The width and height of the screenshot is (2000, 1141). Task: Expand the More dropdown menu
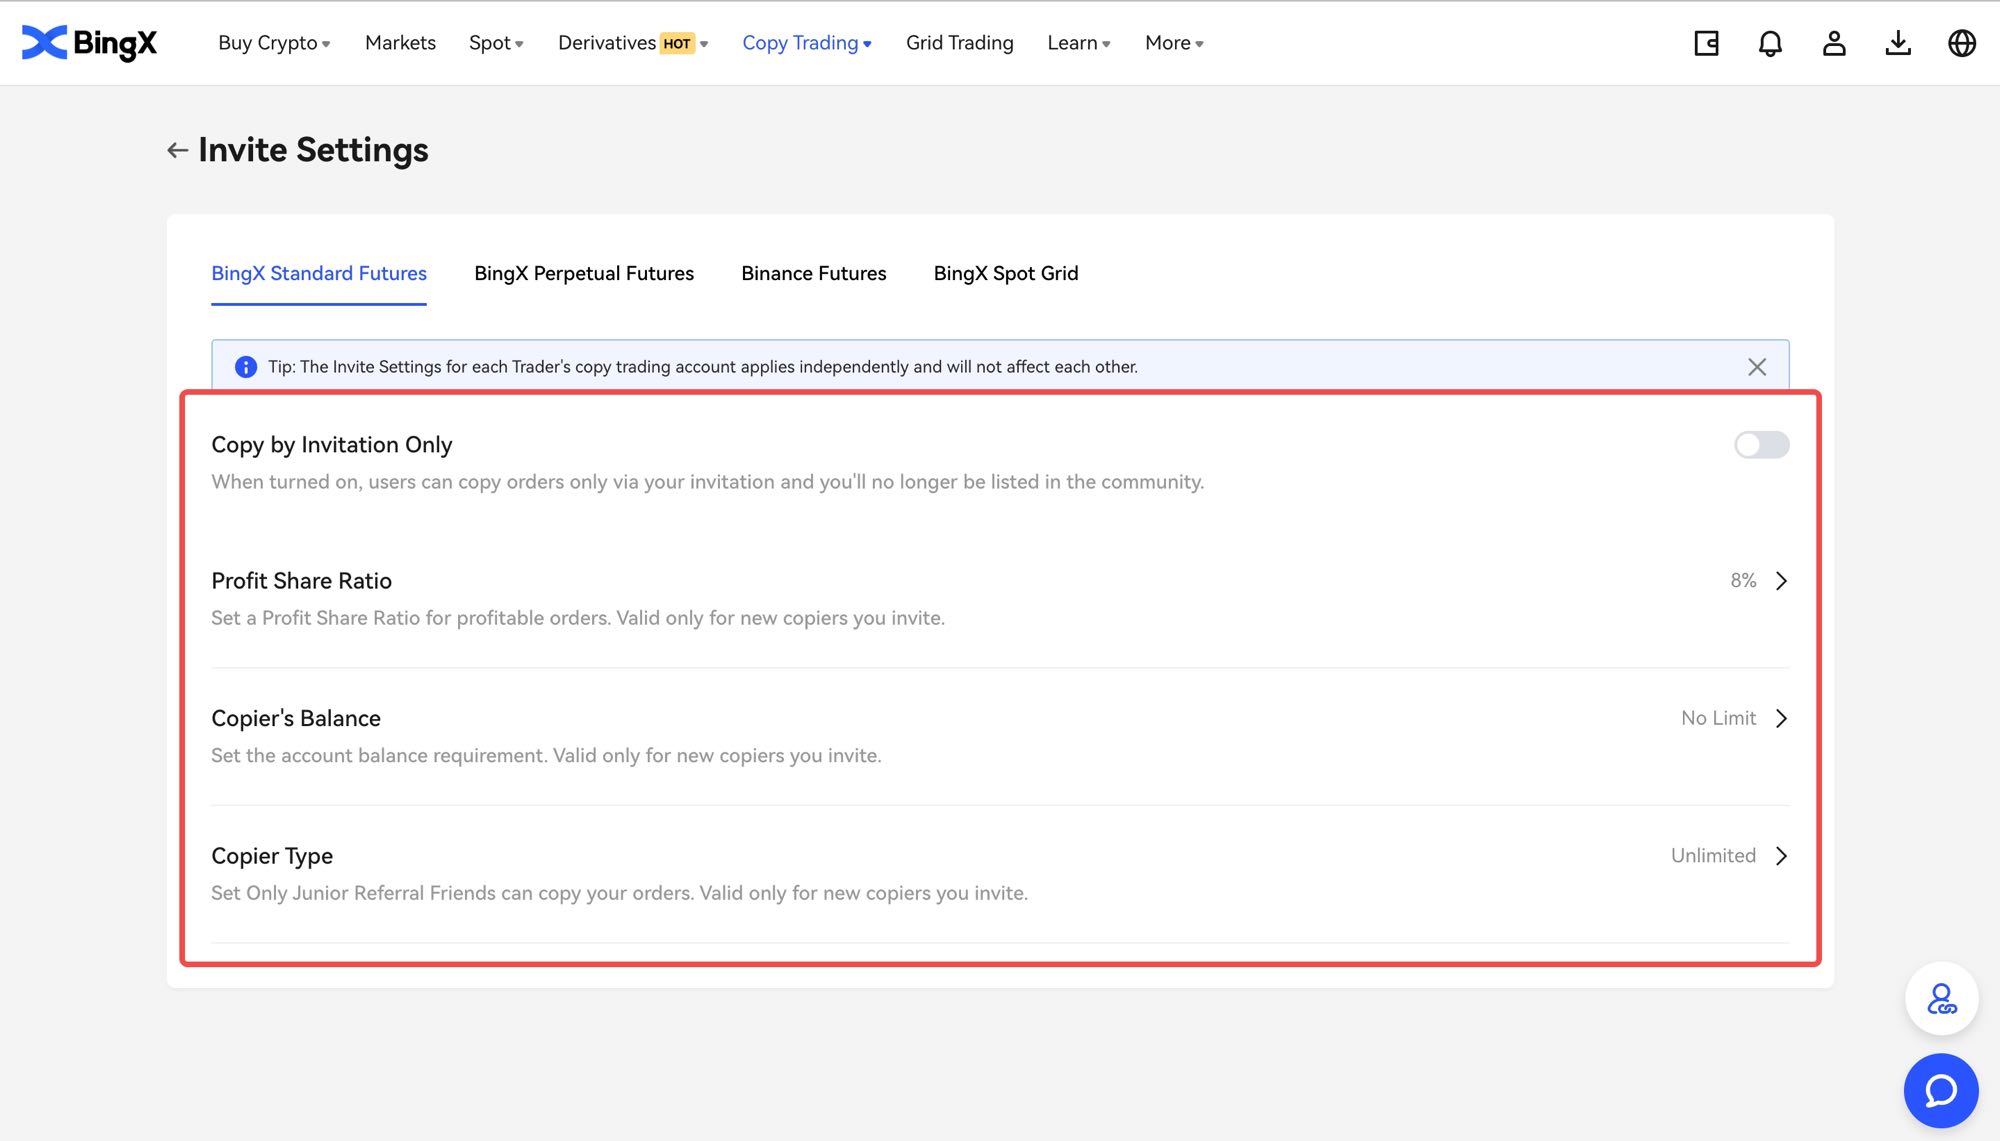(x=1174, y=43)
